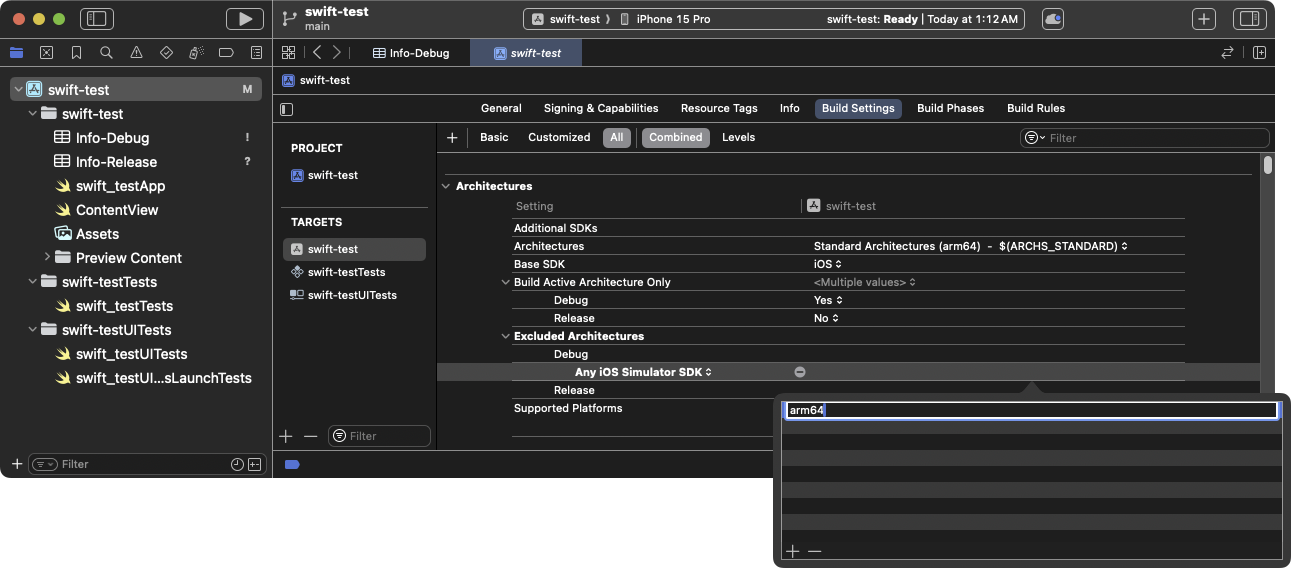This screenshot has height=581, width=1304.
Task: Select the Breakpoint navigator icon
Action: (225, 52)
